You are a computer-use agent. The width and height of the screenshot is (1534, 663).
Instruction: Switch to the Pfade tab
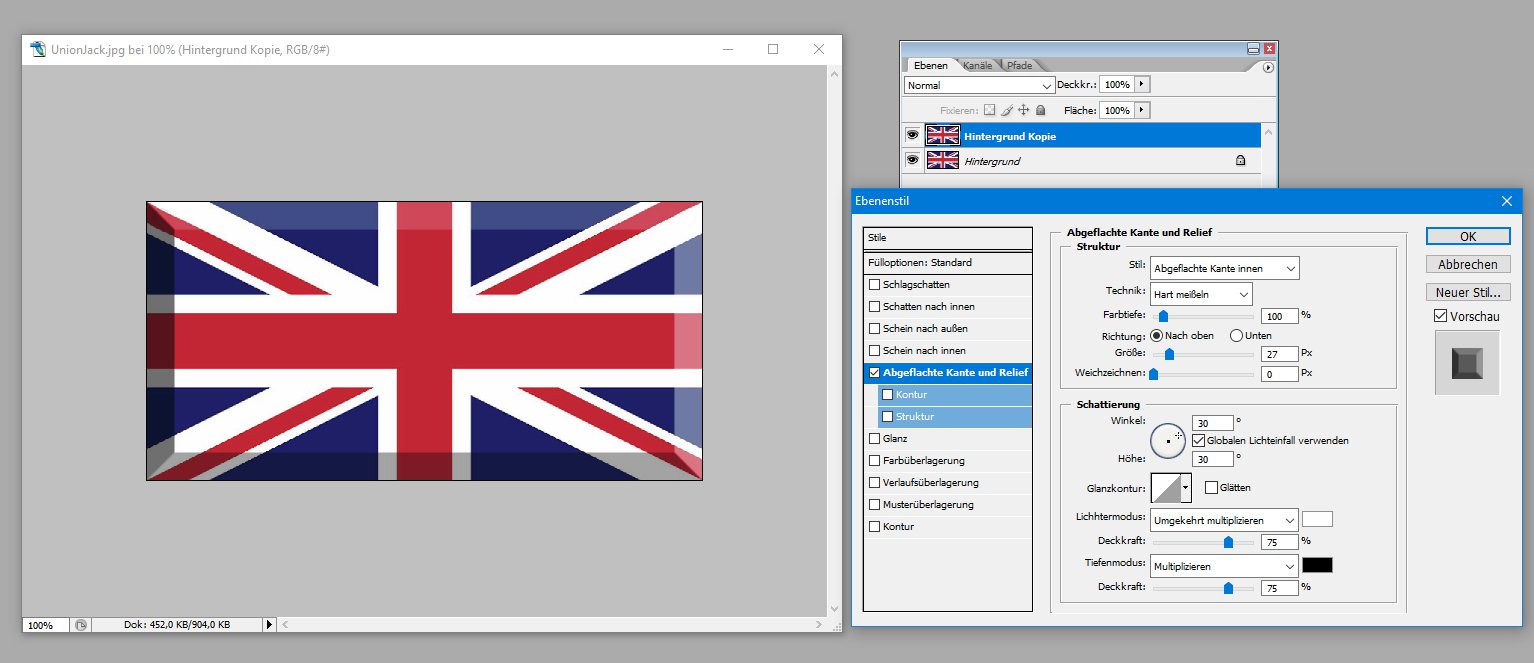[1019, 66]
